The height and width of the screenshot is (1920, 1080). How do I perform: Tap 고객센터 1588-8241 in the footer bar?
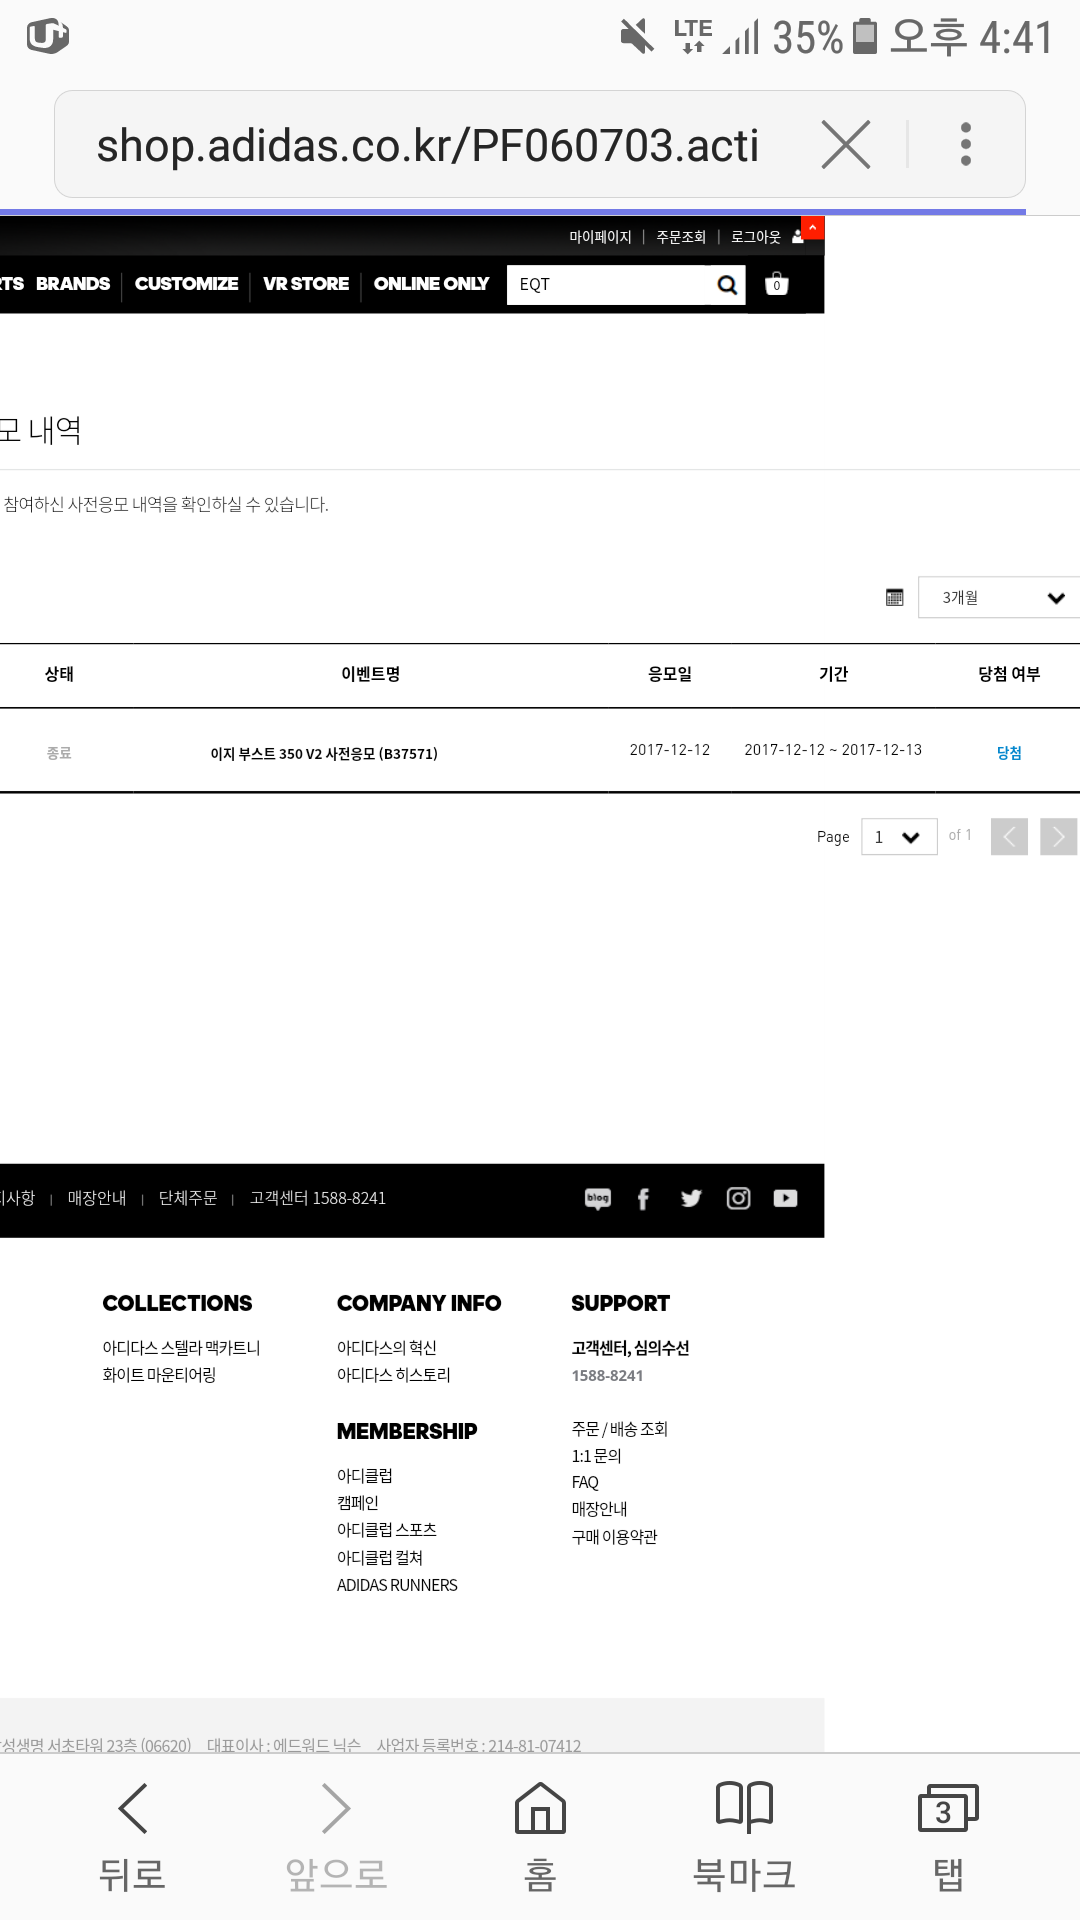tap(317, 1198)
